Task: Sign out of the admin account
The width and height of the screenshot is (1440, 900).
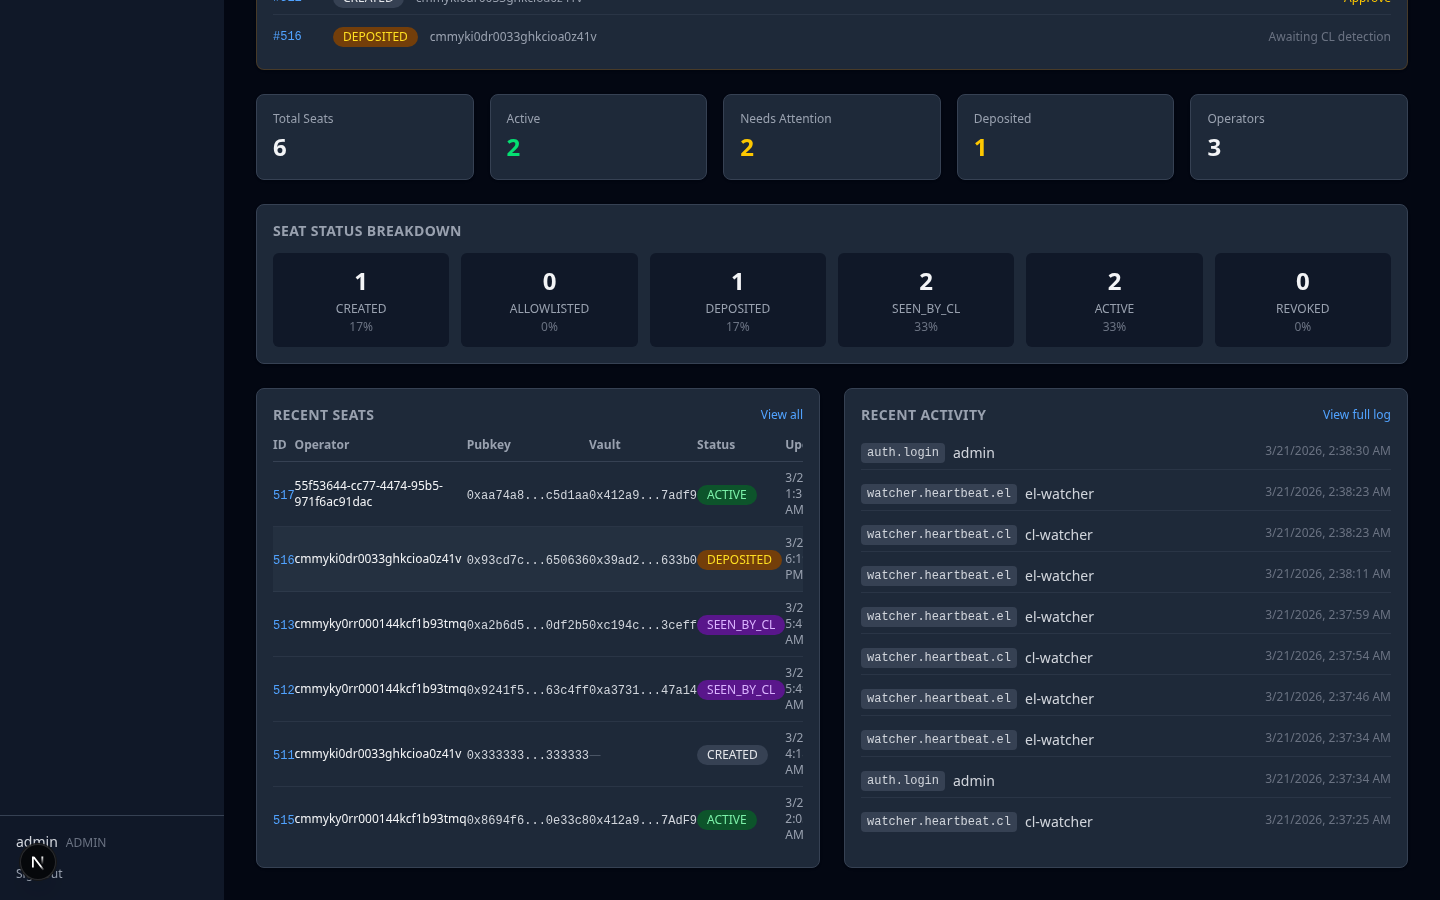Action: [37, 873]
